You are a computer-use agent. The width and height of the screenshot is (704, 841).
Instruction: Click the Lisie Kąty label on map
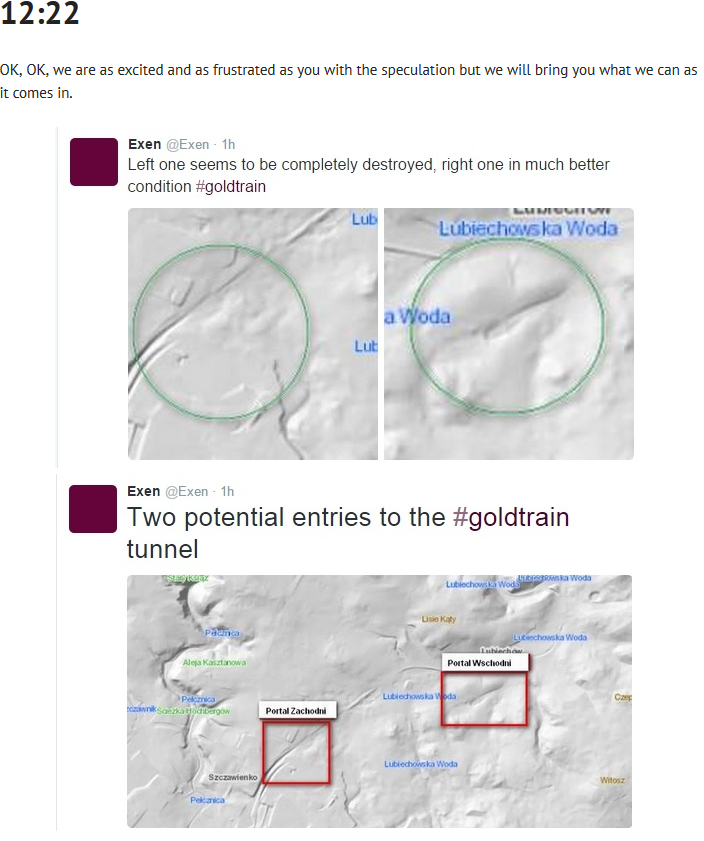439,619
